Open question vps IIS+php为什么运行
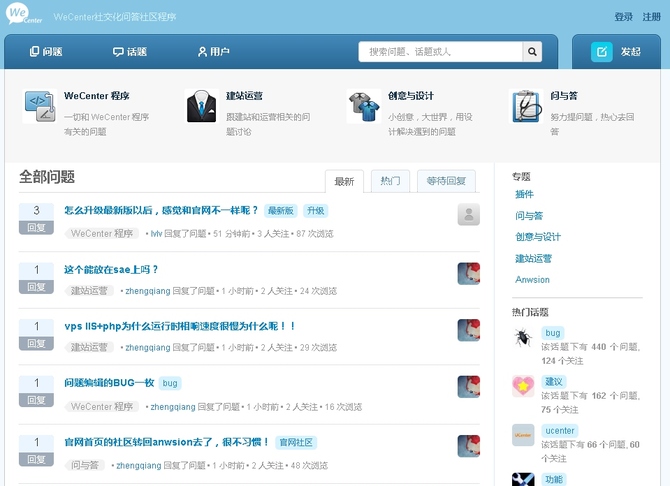 point(179,326)
